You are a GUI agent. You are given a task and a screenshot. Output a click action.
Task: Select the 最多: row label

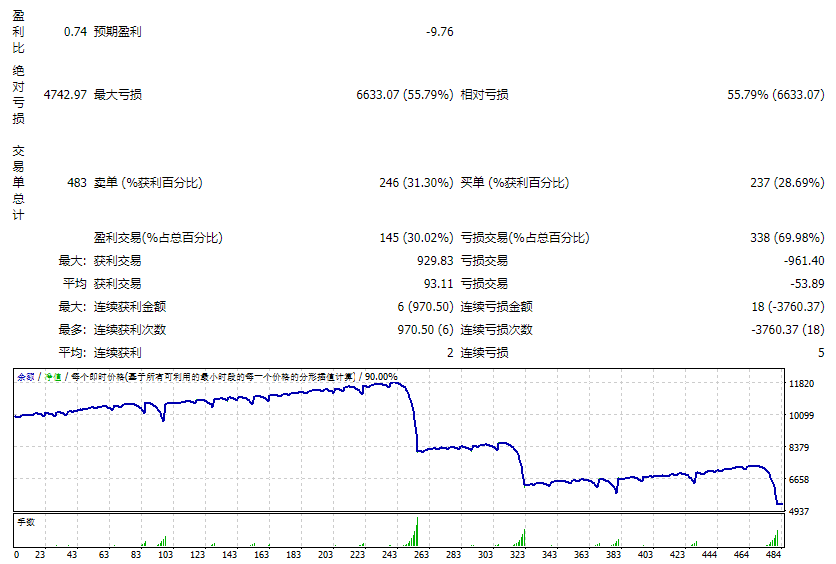coord(73,329)
